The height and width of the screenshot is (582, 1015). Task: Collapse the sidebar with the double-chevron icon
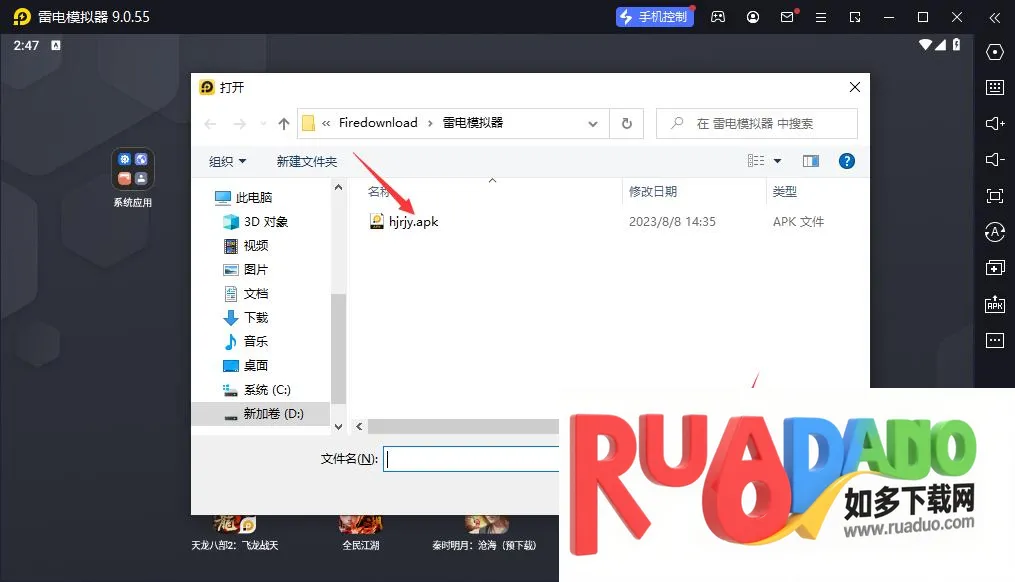[996, 17]
